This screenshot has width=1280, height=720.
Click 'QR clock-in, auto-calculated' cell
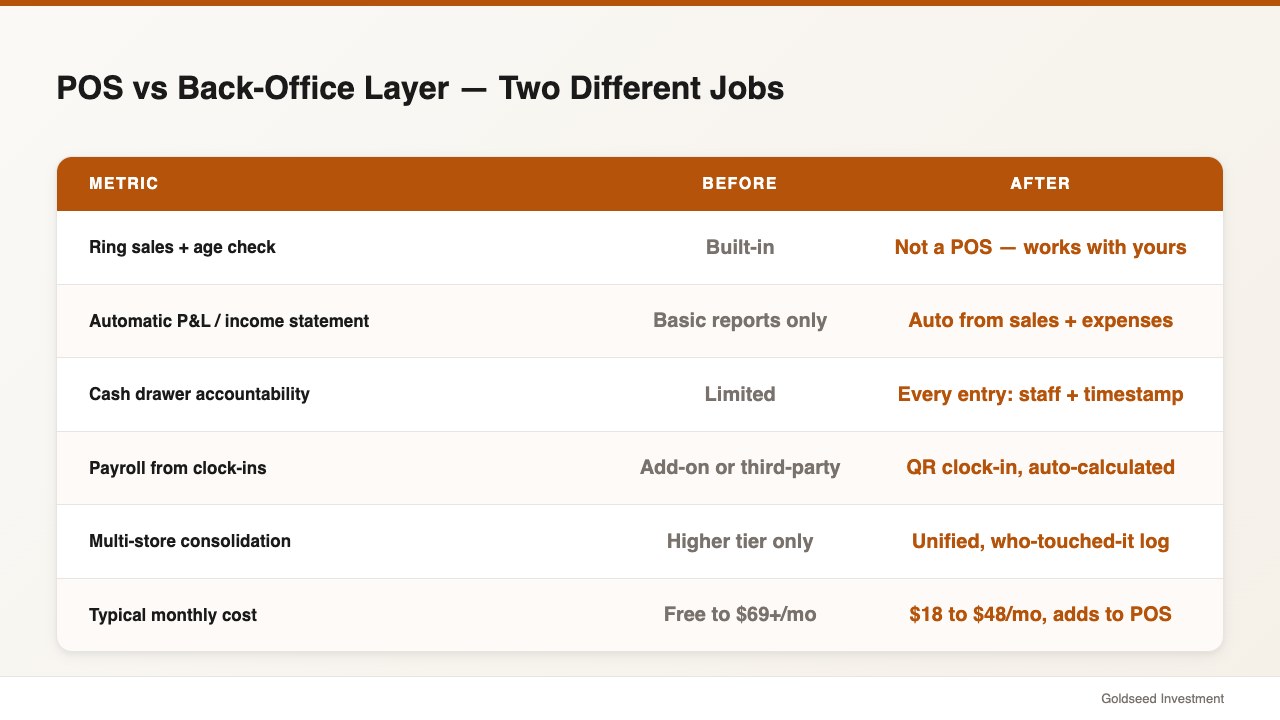(1040, 467)
